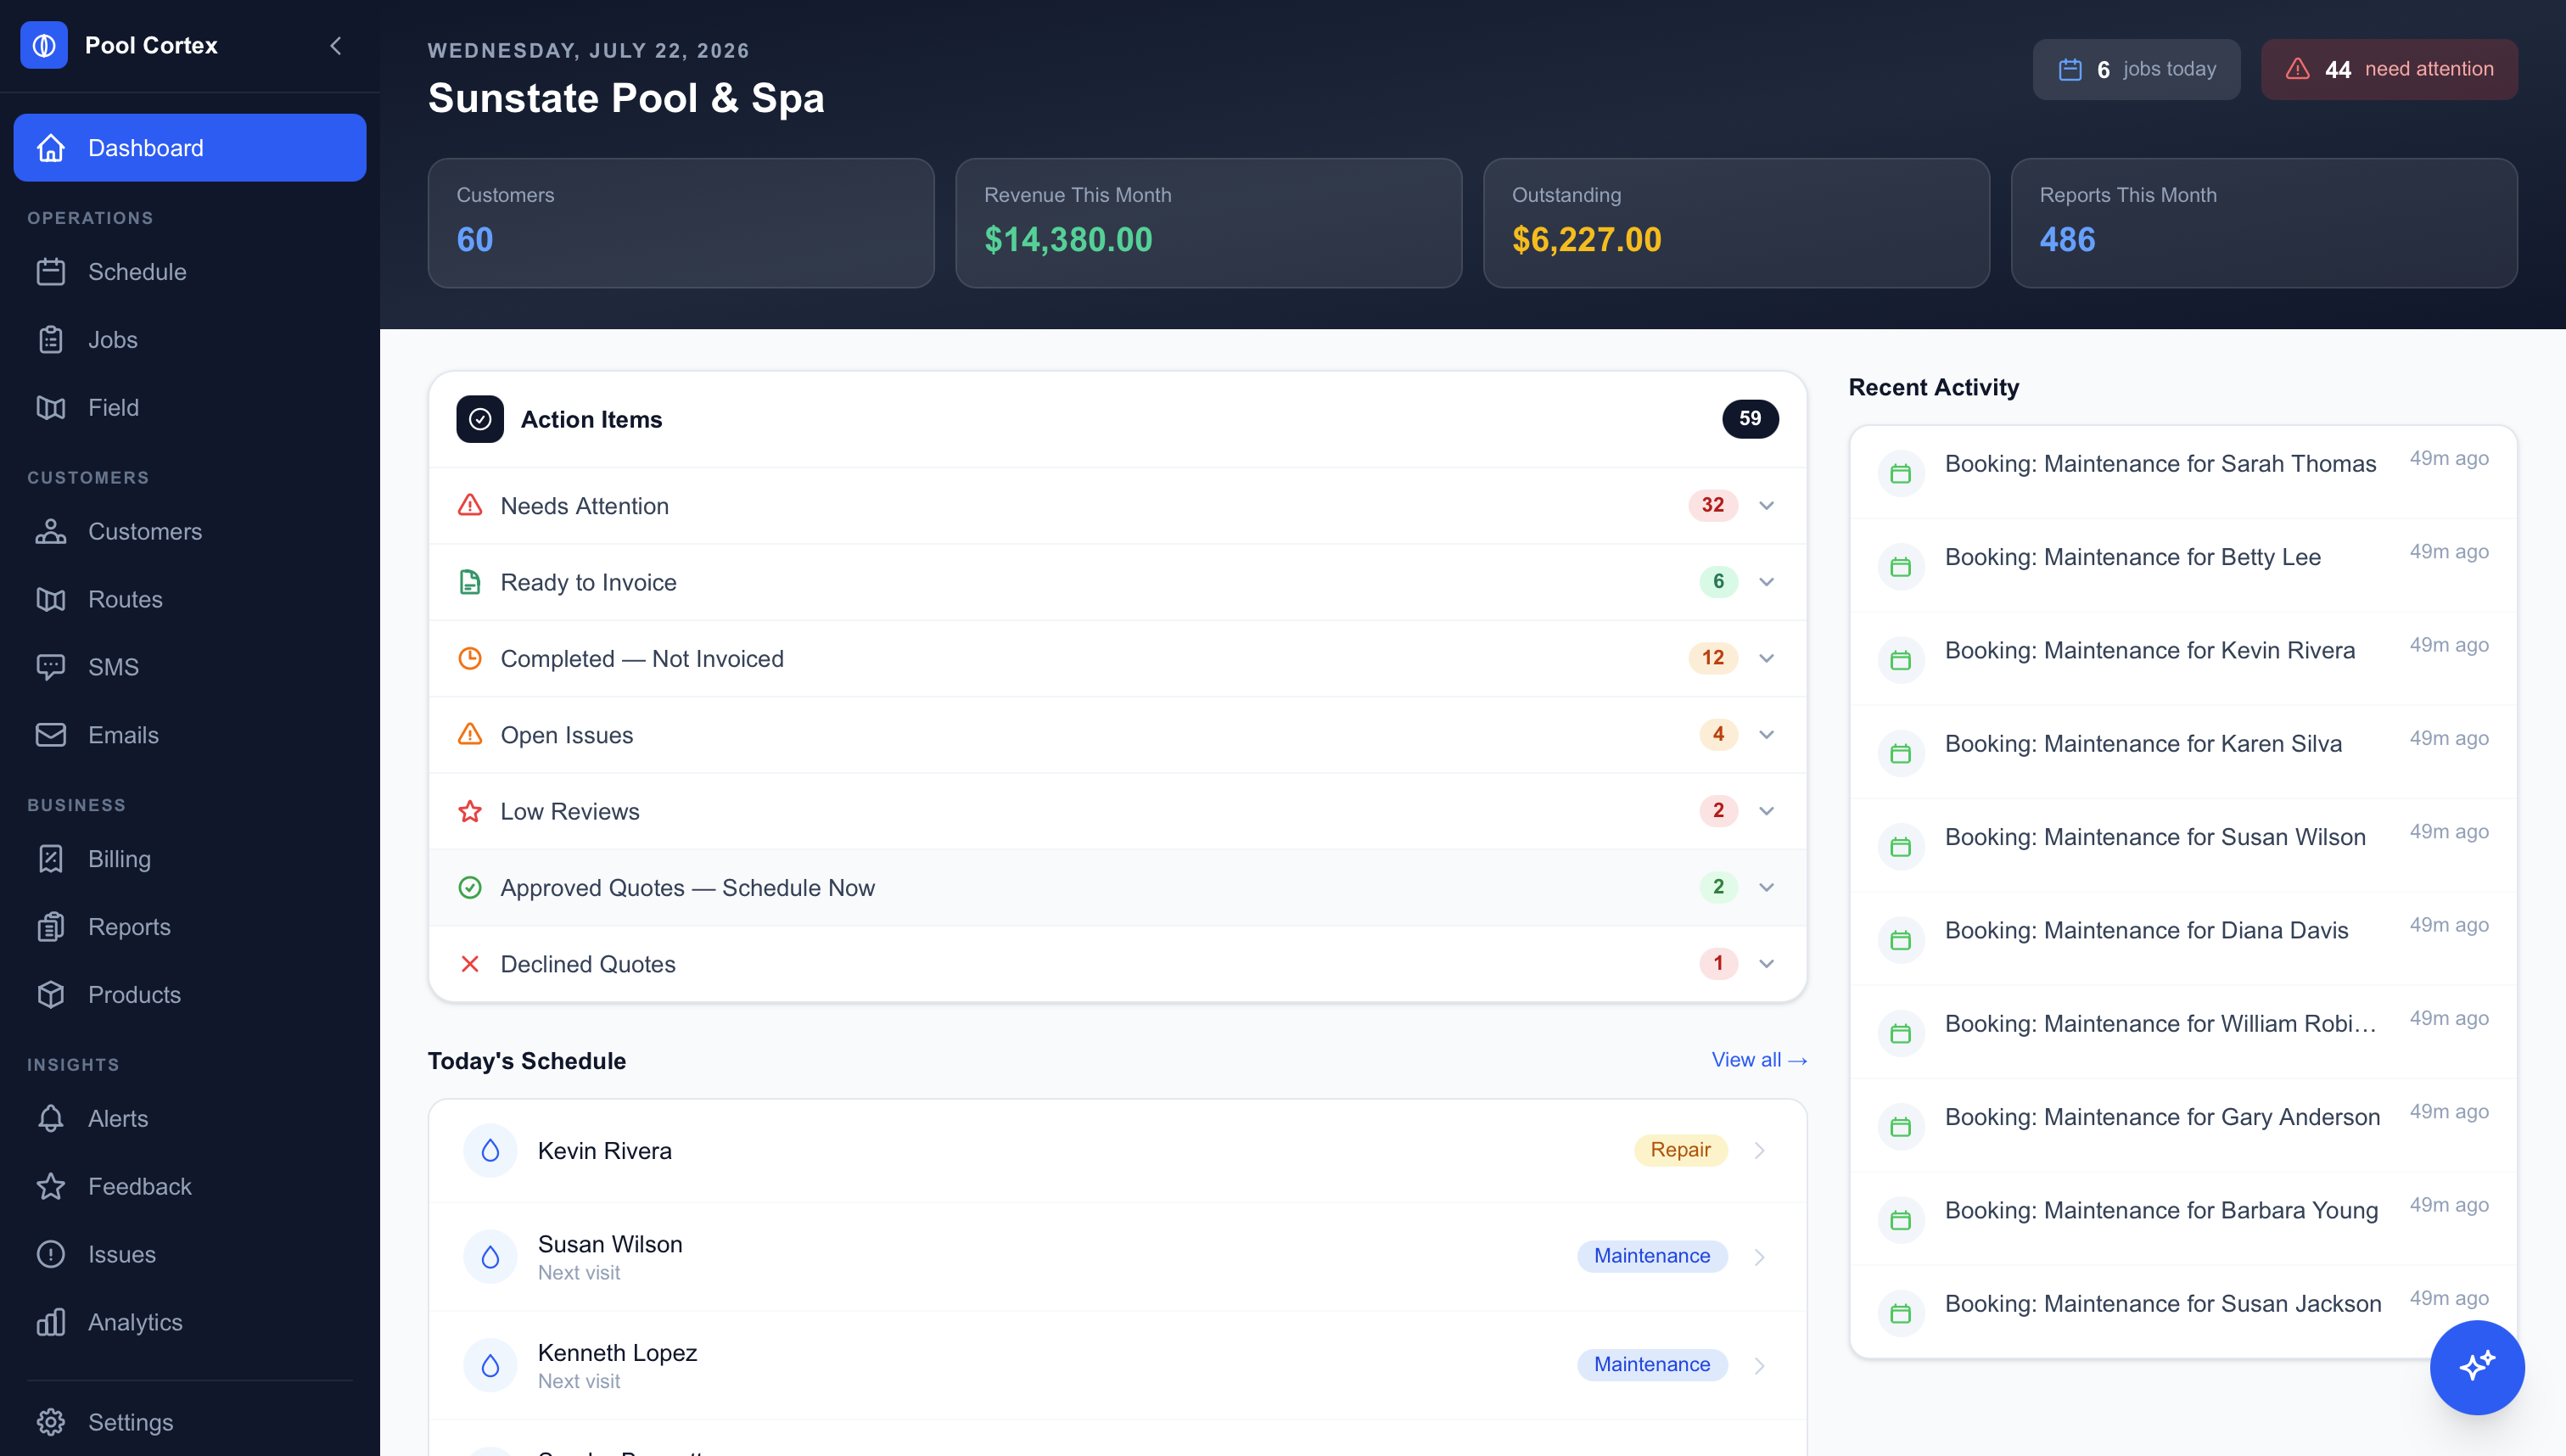
Task: Expand the Needs Attention row chevron
Action: (x=1766, y=506)
